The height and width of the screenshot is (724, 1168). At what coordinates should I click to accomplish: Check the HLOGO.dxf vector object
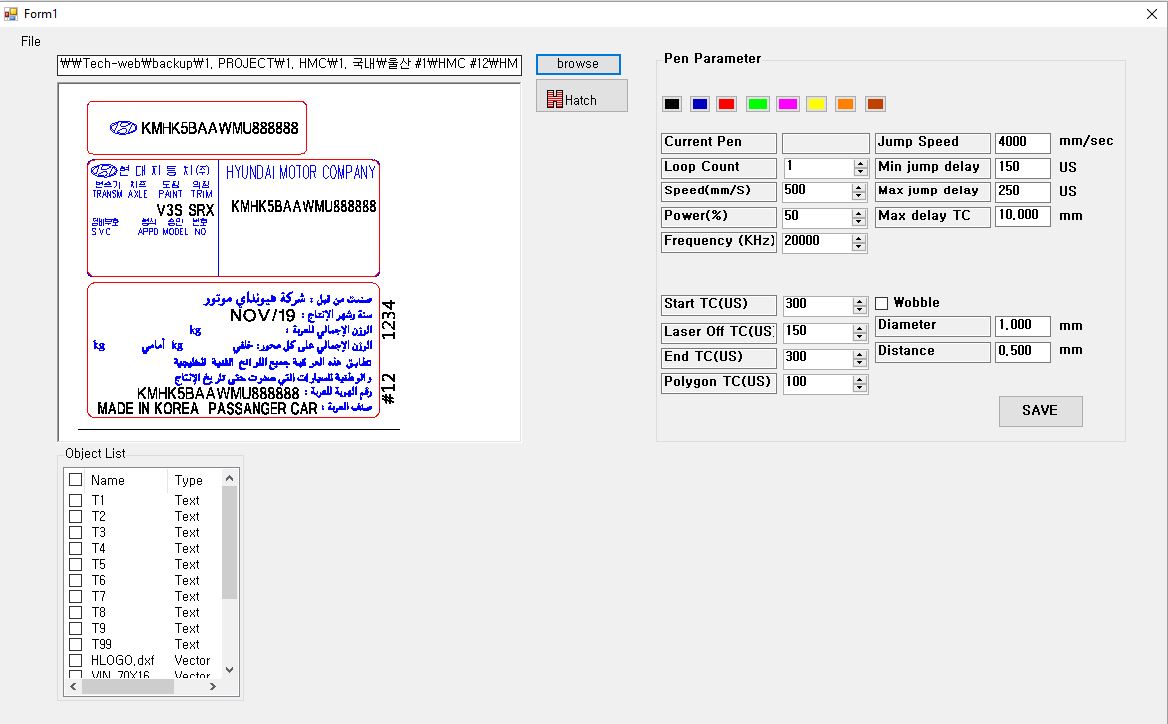coord(75,660)
